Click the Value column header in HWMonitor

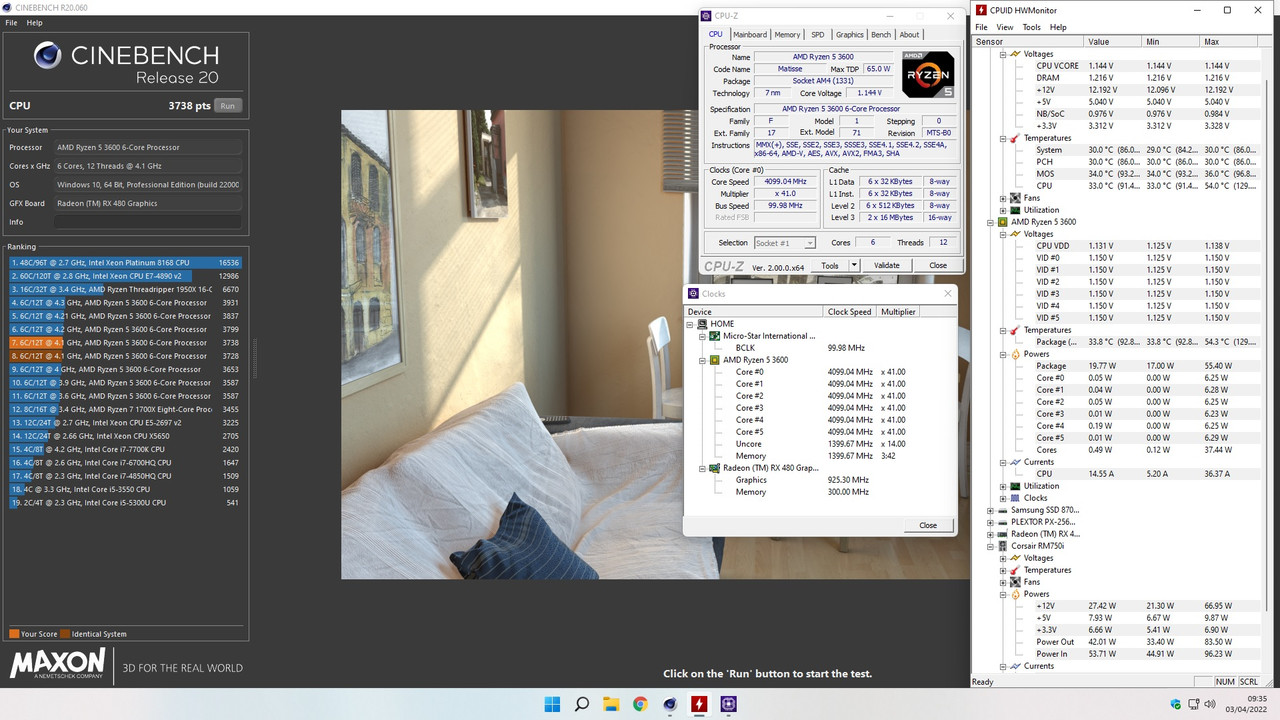click(1114, 42)
